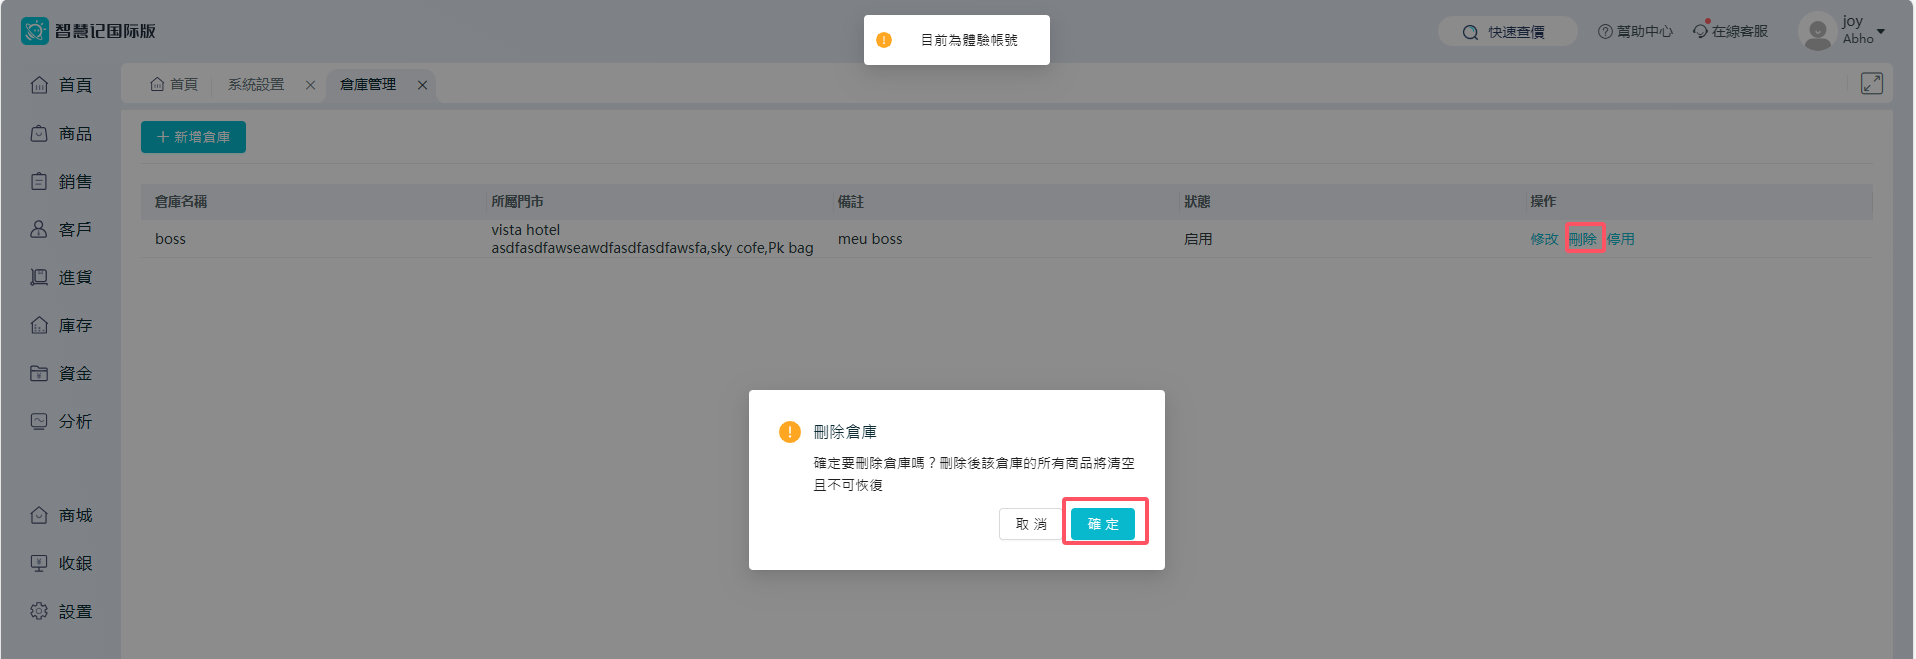Open the 幫助中心 help center link

pos(1635,32)
